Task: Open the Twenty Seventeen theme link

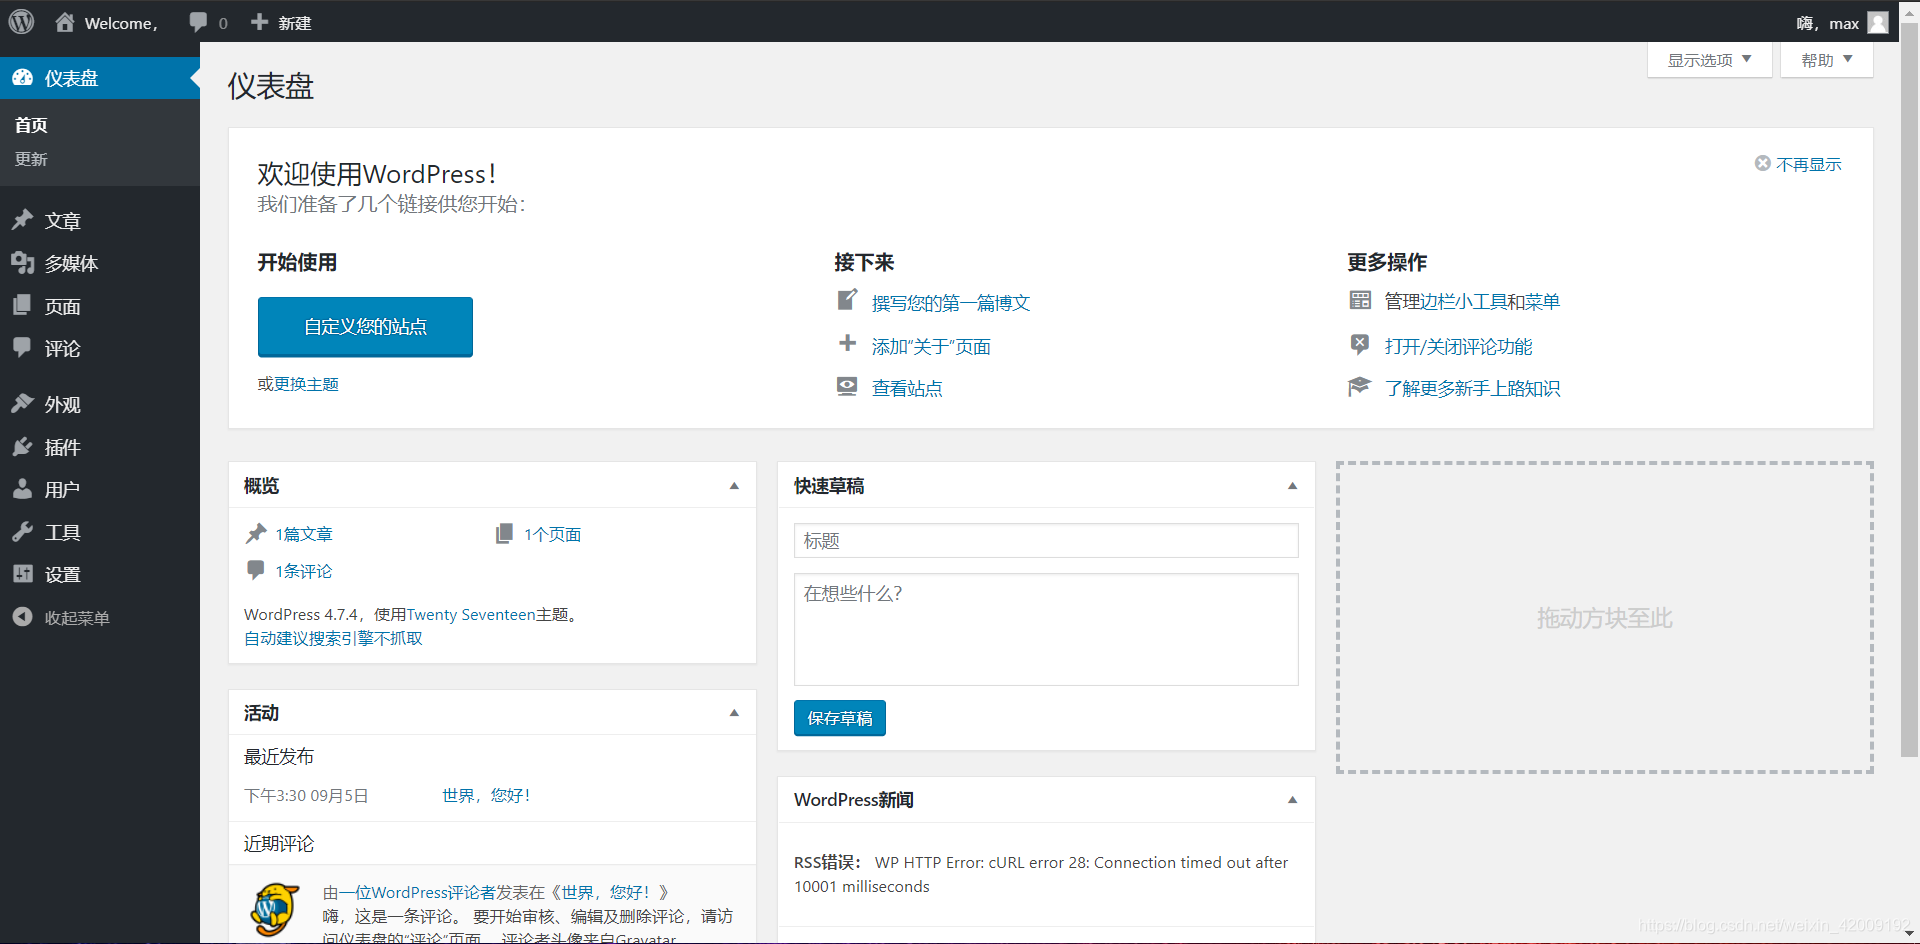Action: 471,614
